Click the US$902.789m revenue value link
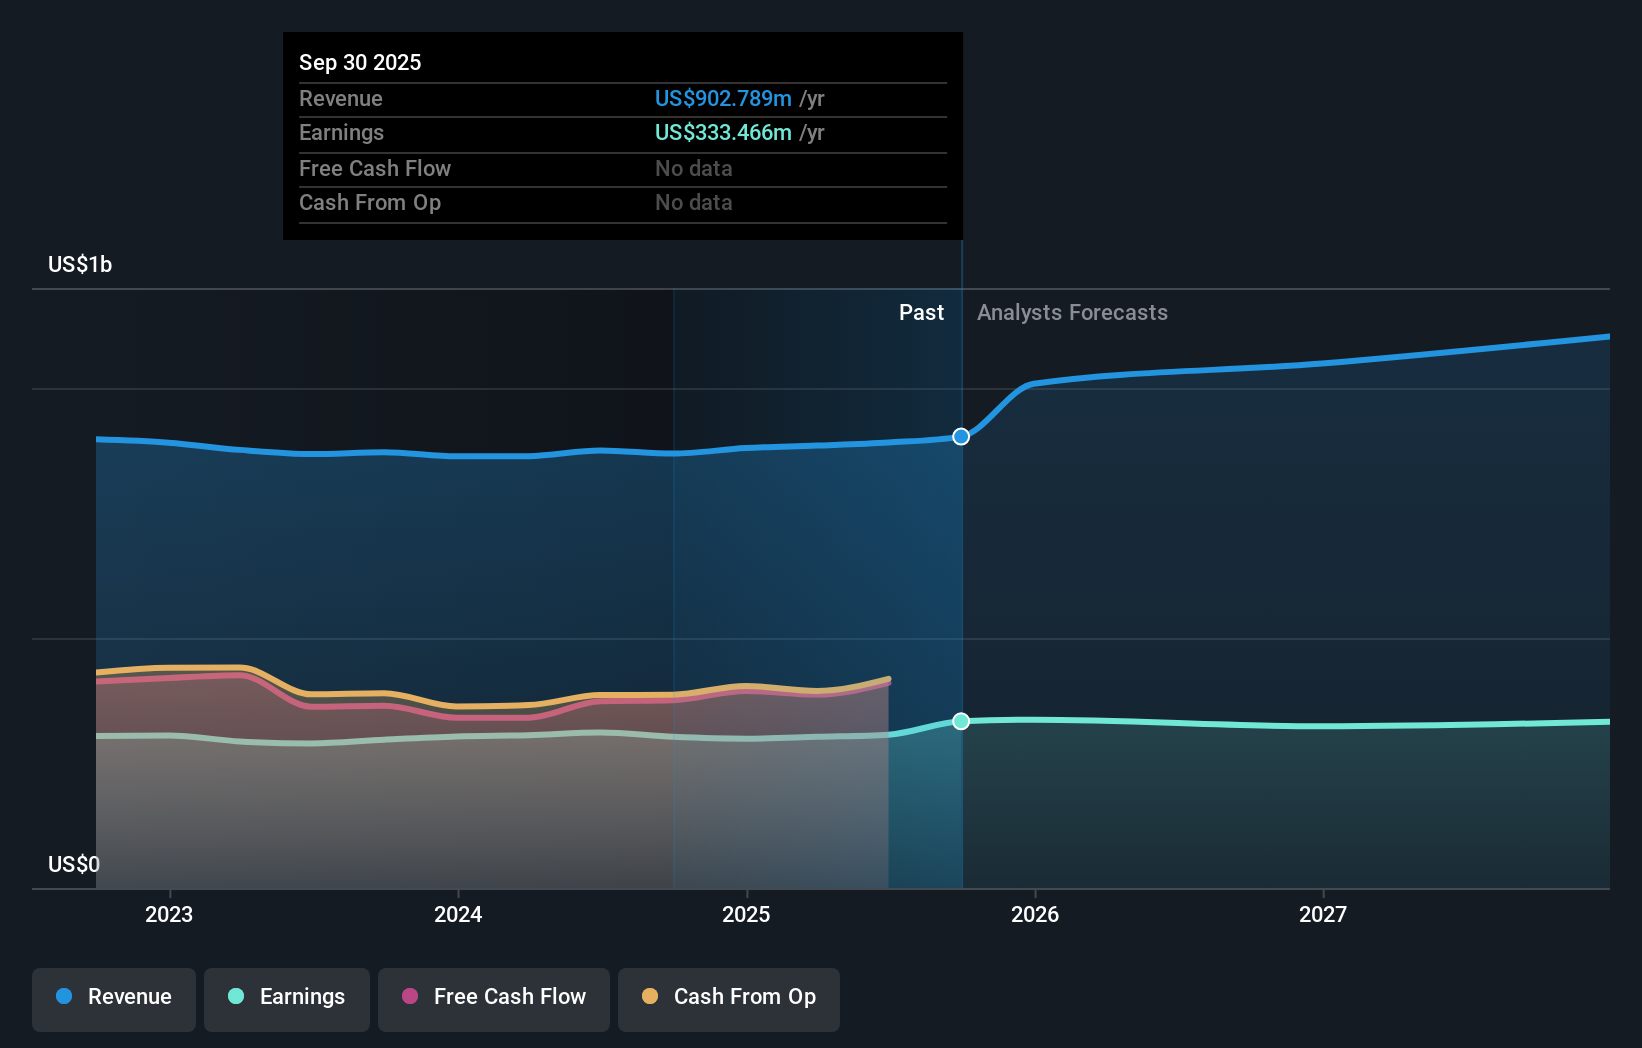Image resolution: width=1642 pixels, height=1048 pixels. point(723,99)
